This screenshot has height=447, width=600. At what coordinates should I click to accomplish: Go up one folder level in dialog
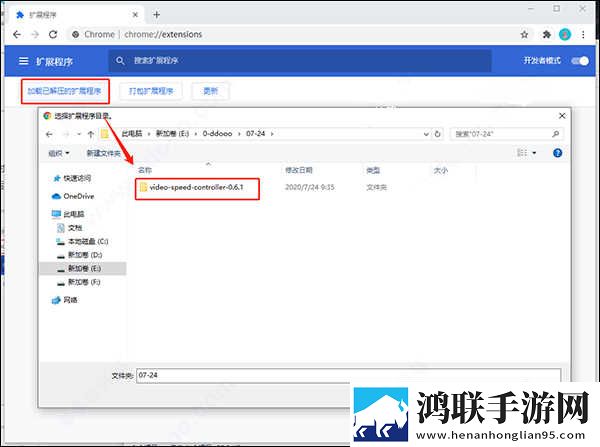(91, 134)
